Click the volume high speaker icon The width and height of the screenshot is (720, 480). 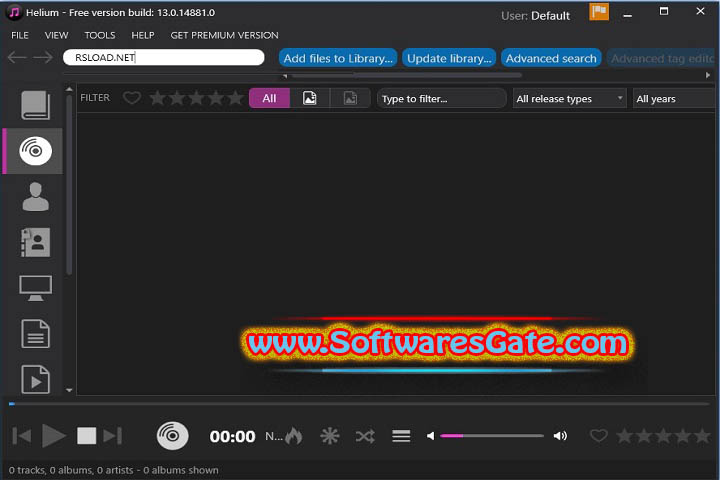(560, 436)
